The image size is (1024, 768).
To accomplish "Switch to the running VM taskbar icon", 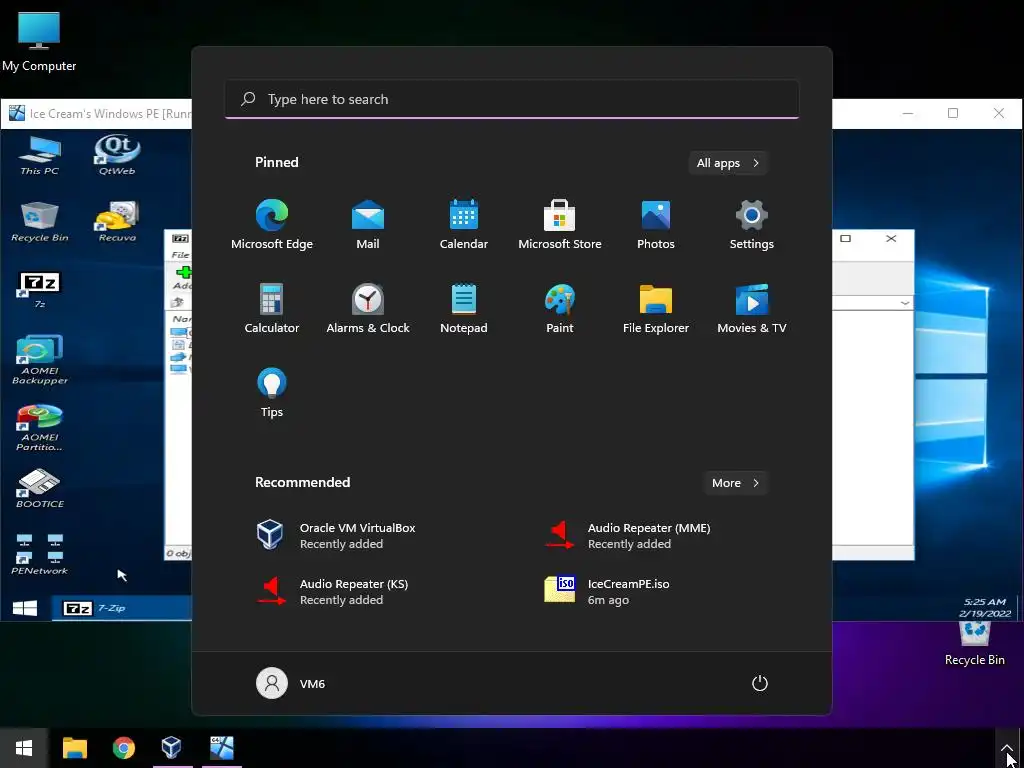I will click(221, 748).
